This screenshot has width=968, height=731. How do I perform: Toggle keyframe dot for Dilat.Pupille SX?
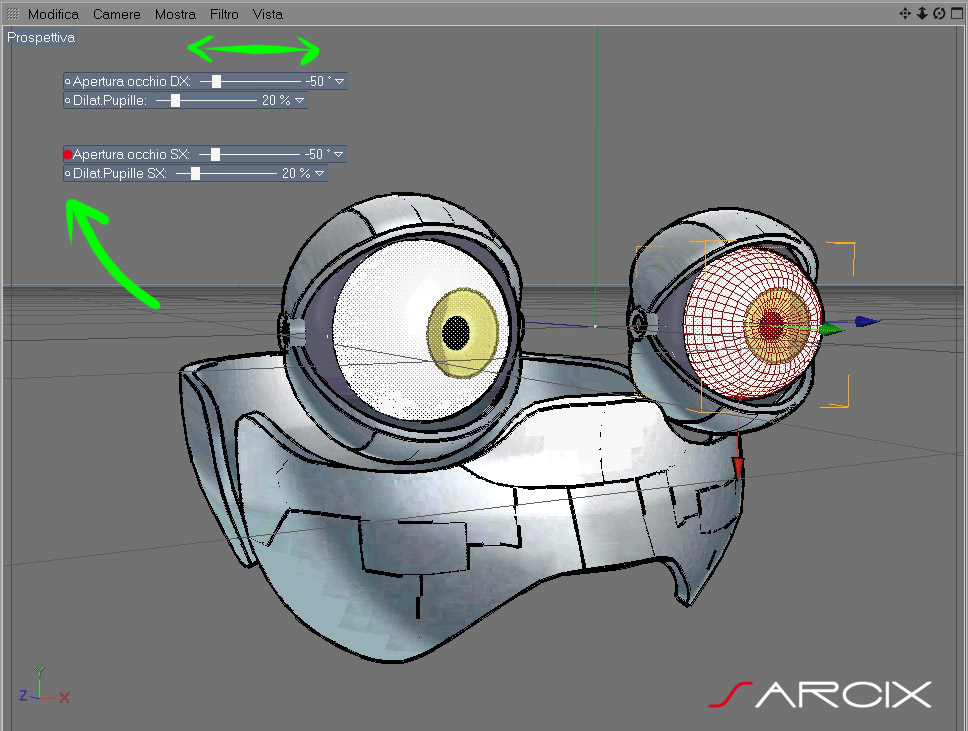pyautogui.click(x=68, y=173)
